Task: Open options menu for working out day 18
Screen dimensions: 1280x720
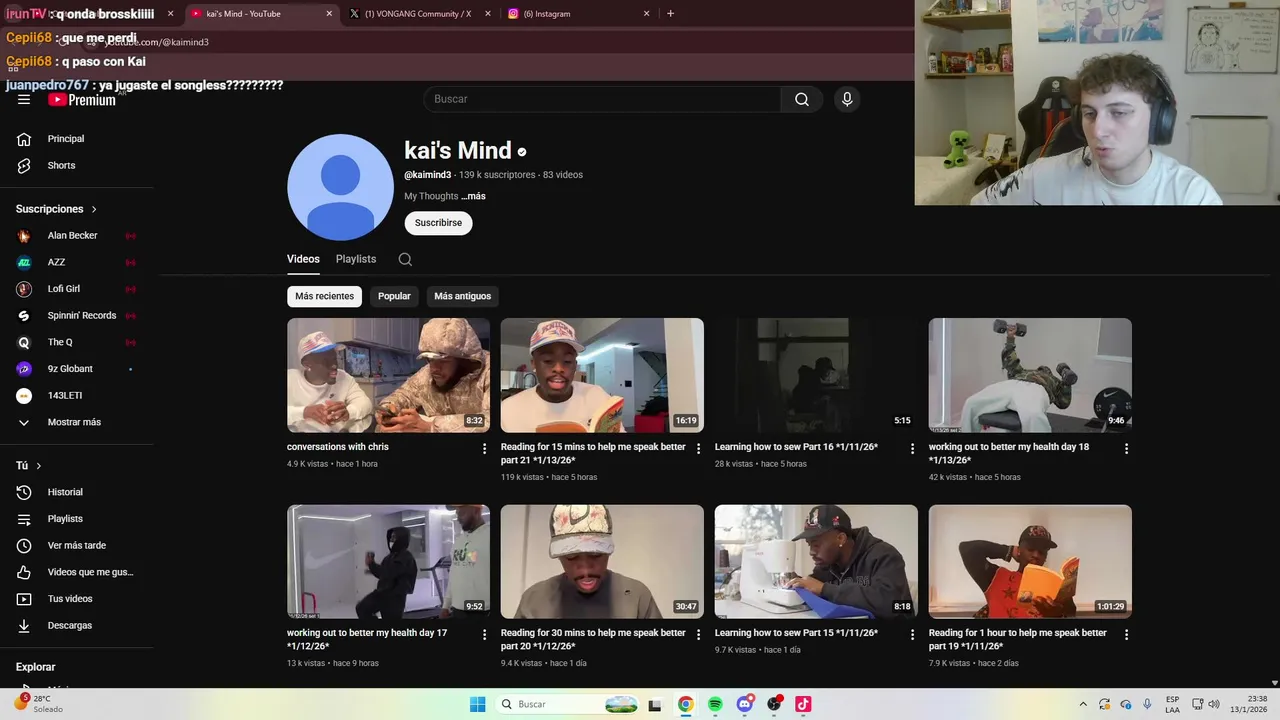Action: (1126, 449)
